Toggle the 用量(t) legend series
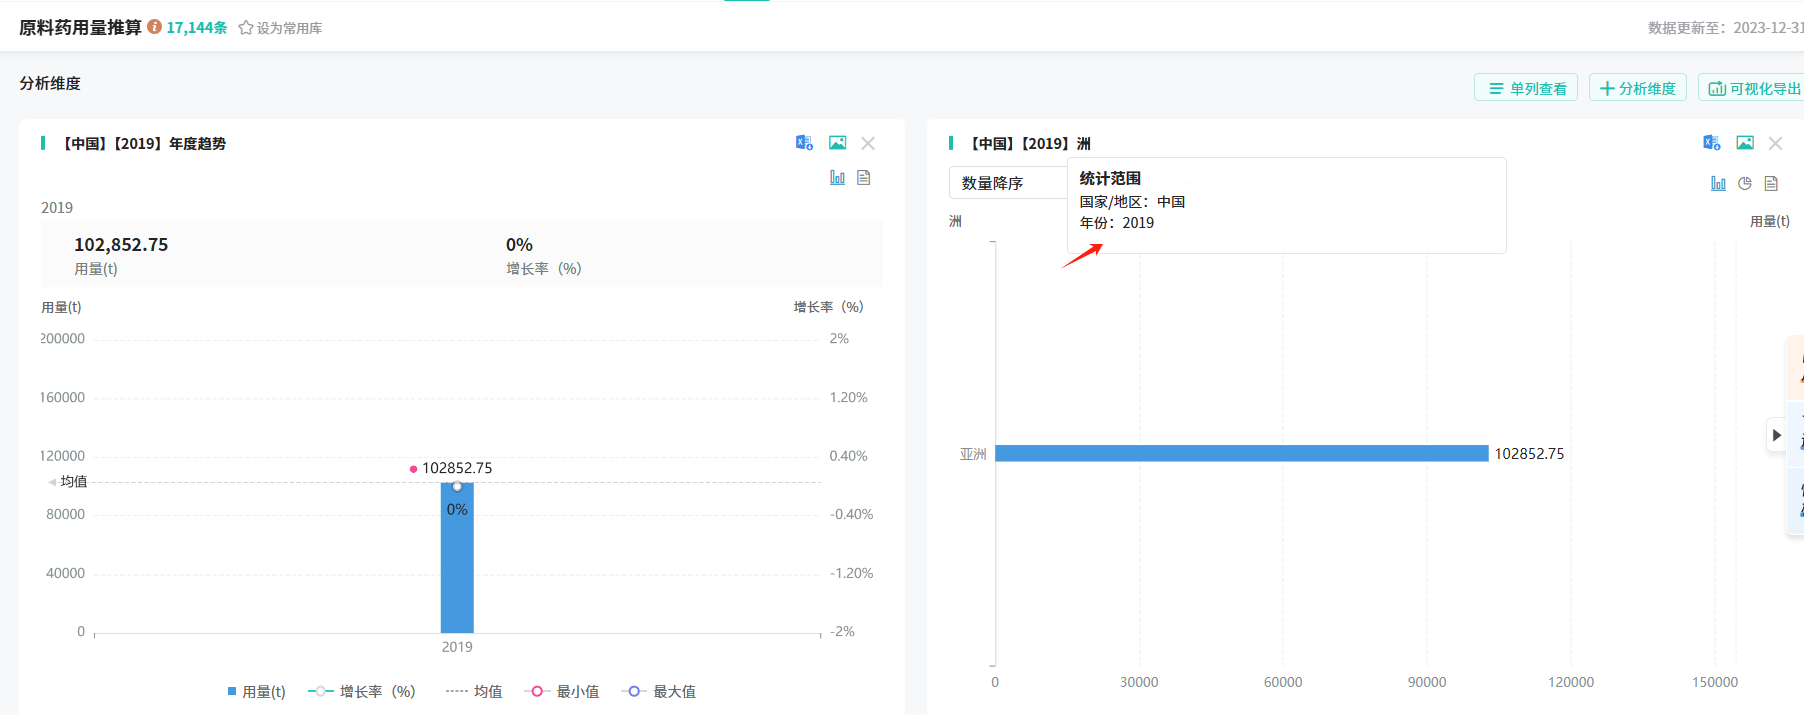This screenshot has width=1804, height=715. (256, 691)
